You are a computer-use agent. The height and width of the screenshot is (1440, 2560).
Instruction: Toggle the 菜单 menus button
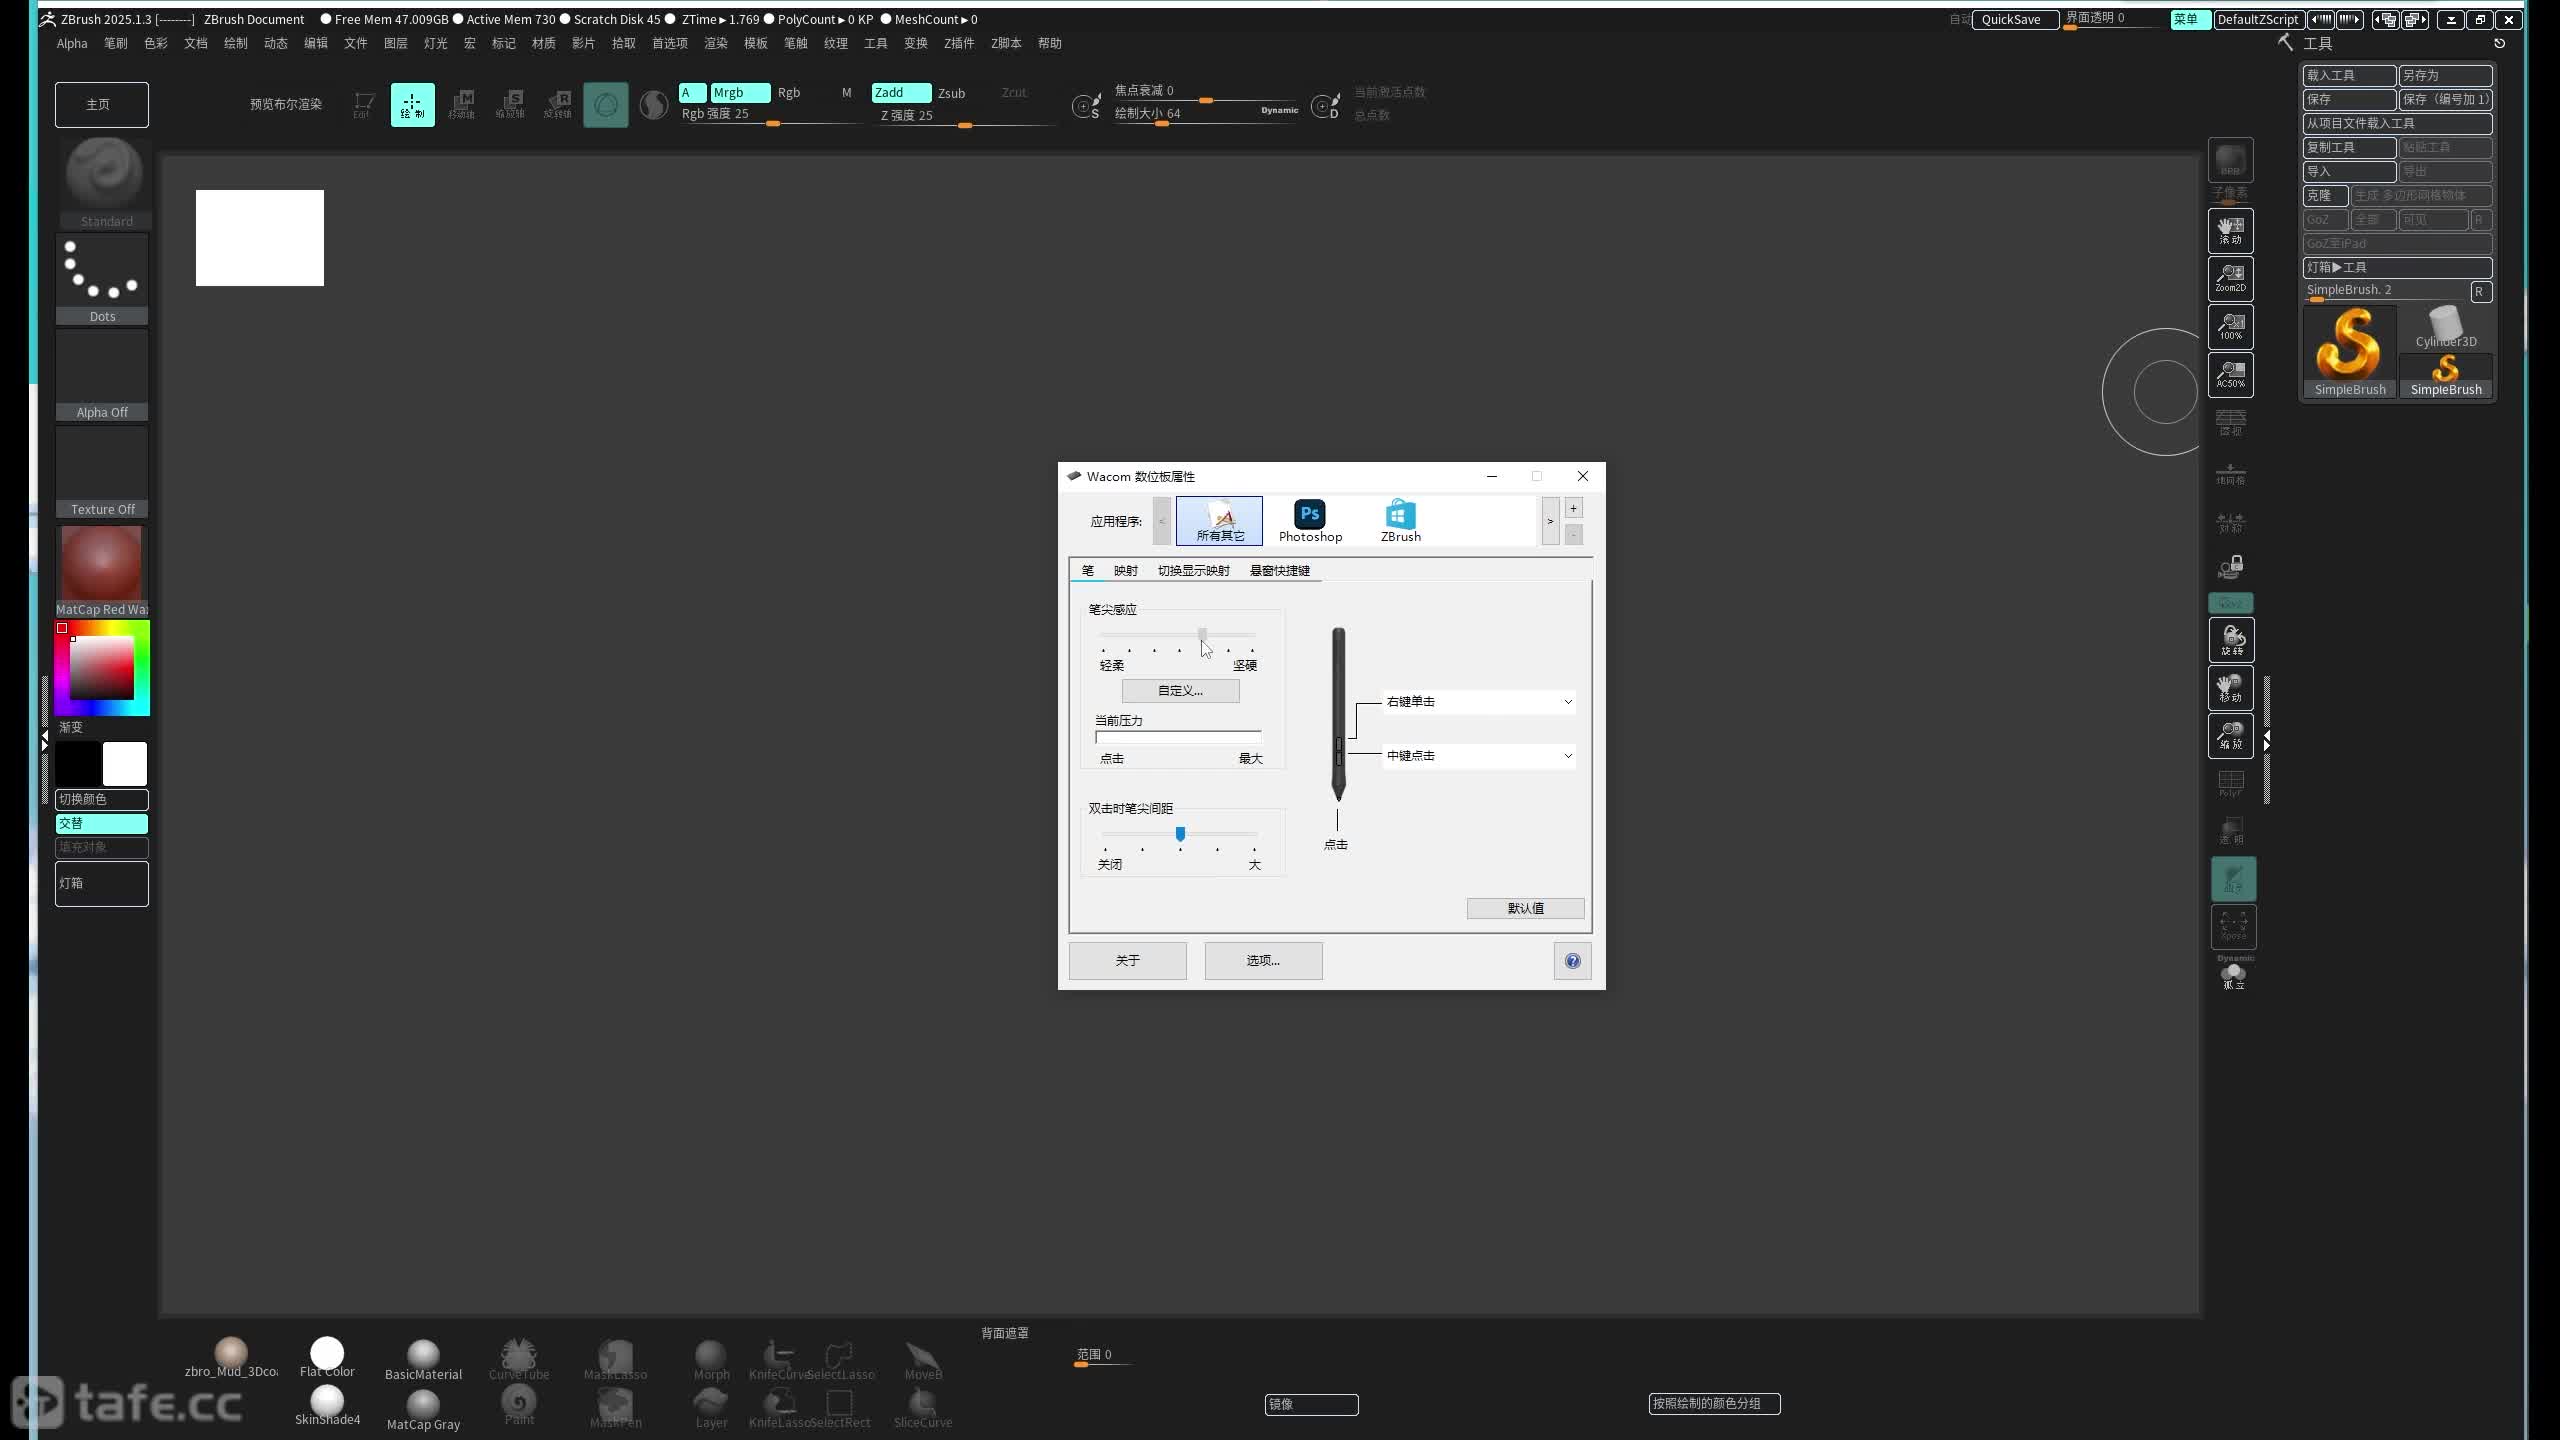click(2189, 19)
